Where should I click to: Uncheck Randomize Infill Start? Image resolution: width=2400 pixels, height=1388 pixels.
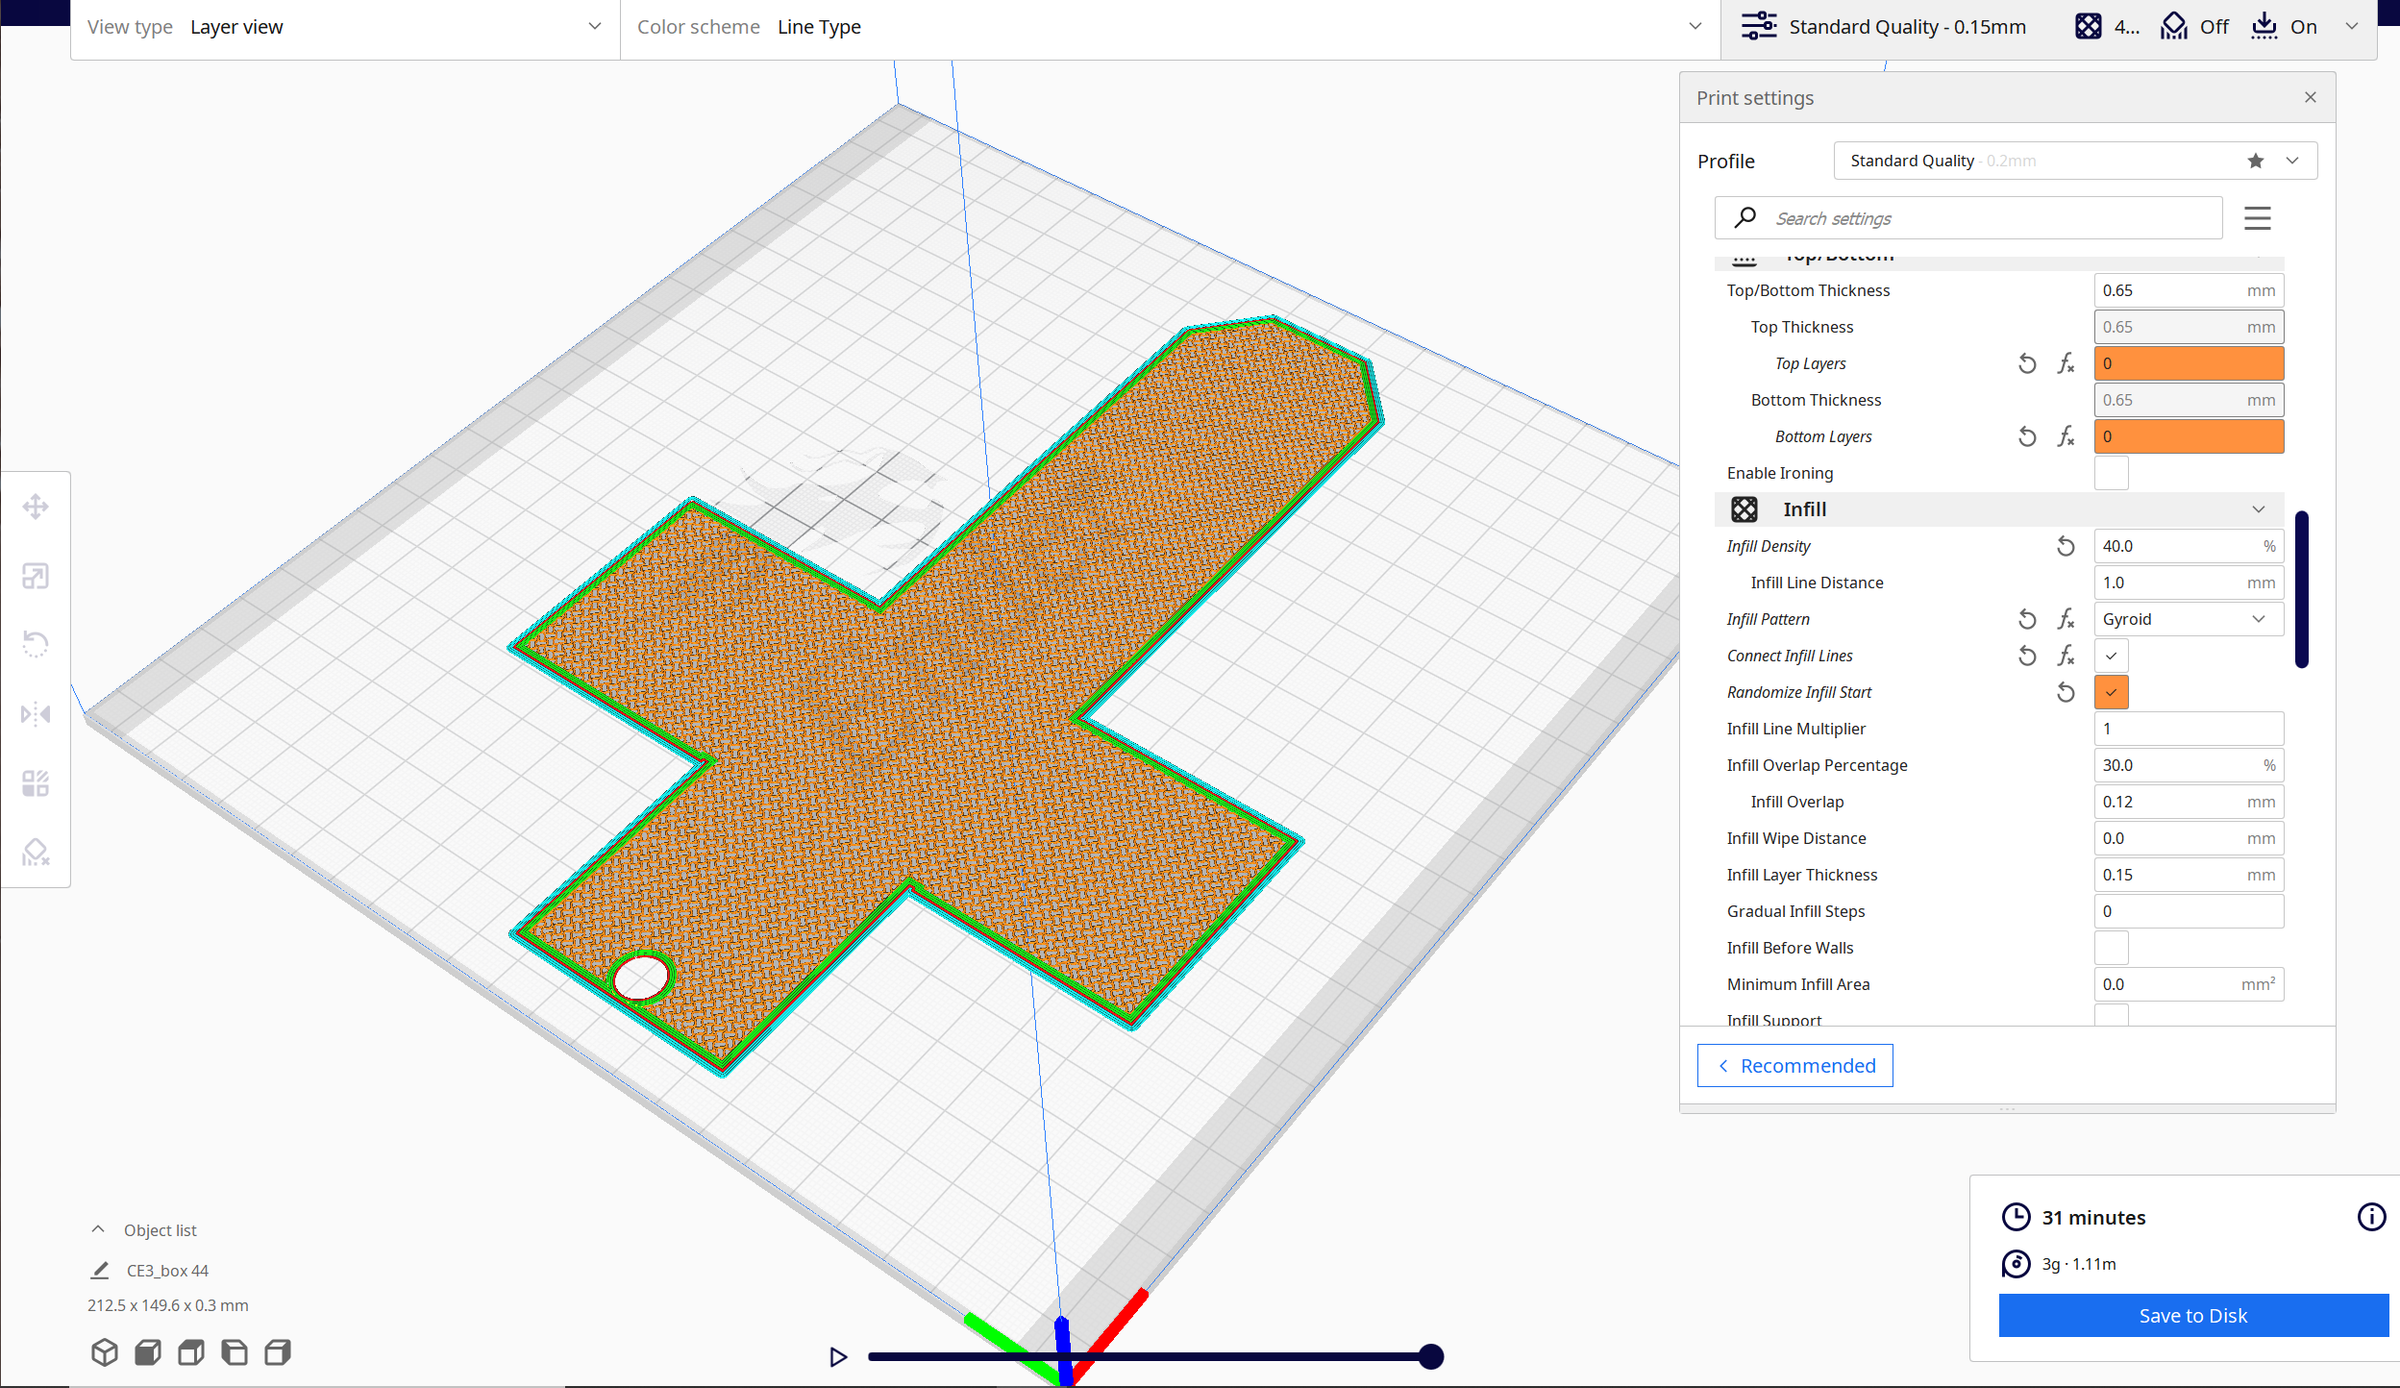point(2111,691)
